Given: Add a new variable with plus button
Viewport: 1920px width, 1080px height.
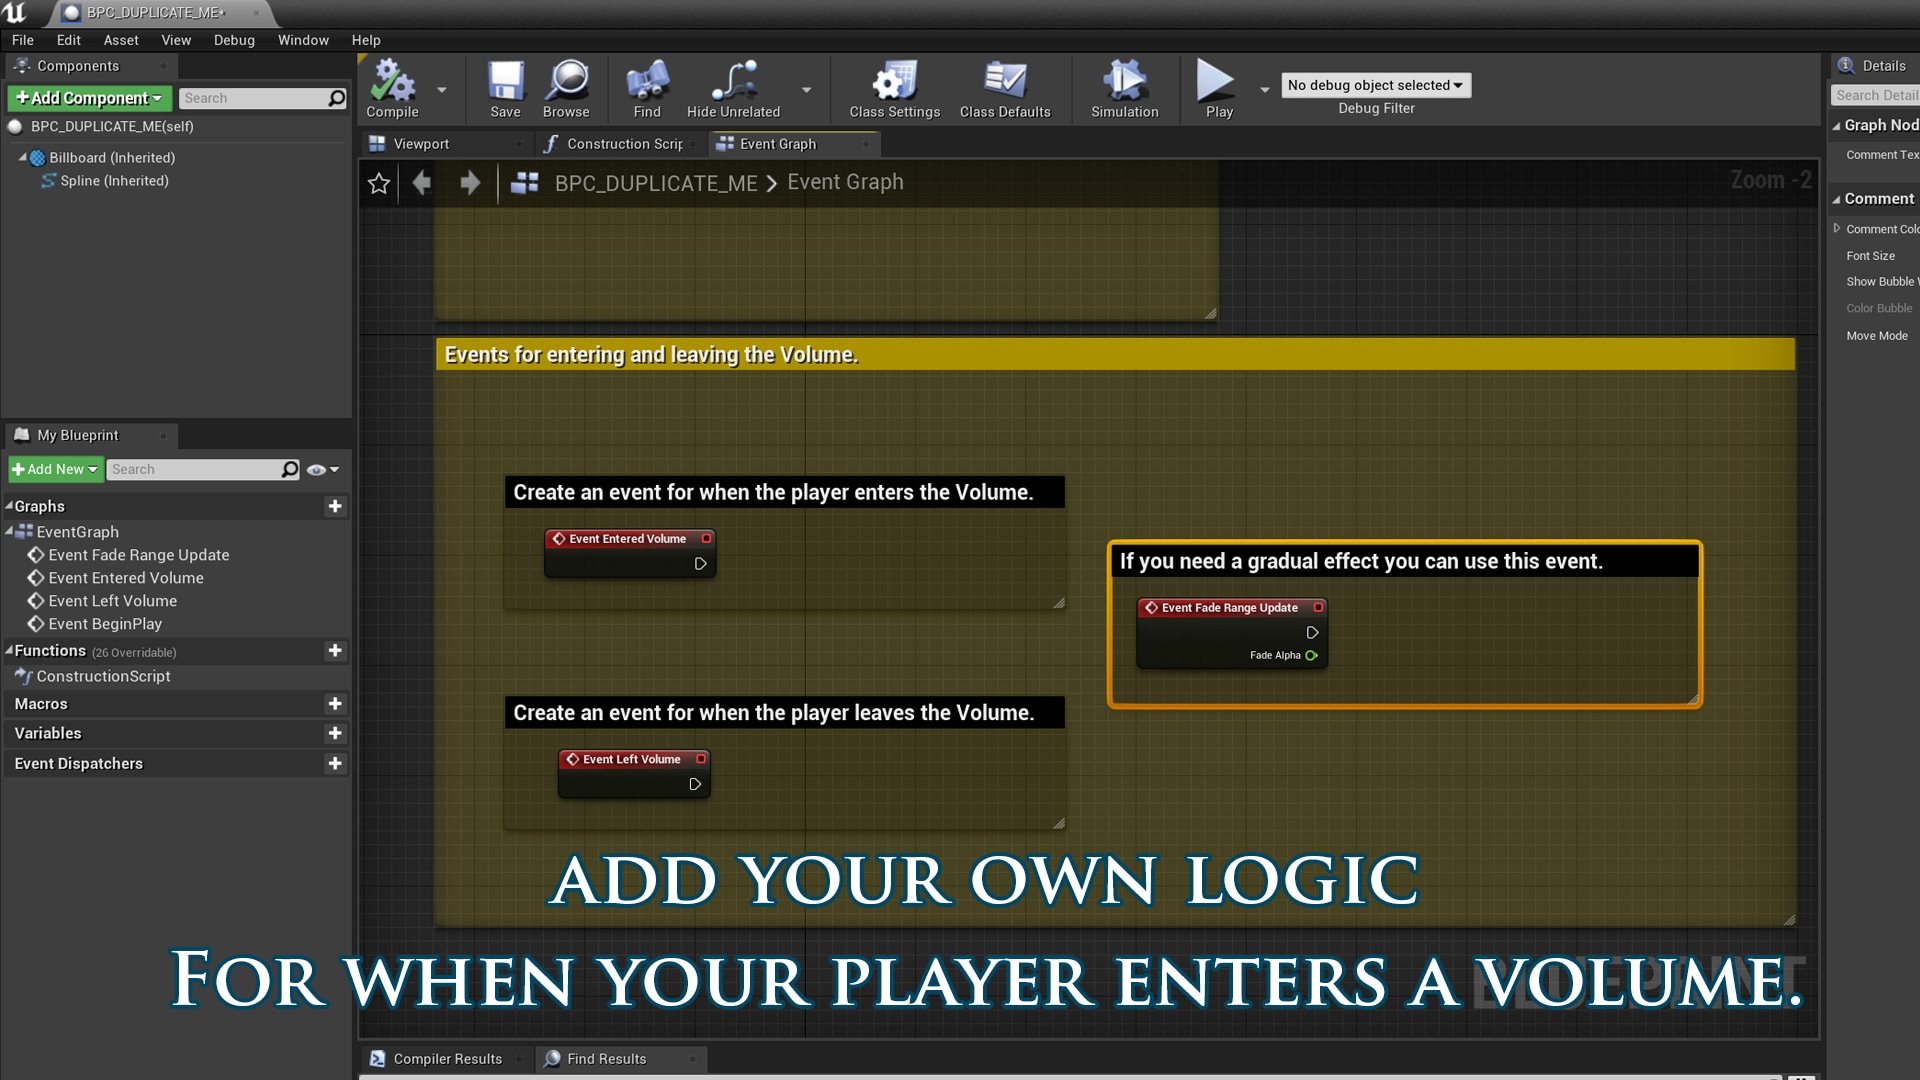Looking at the screenshot, I should pos(335,733).
